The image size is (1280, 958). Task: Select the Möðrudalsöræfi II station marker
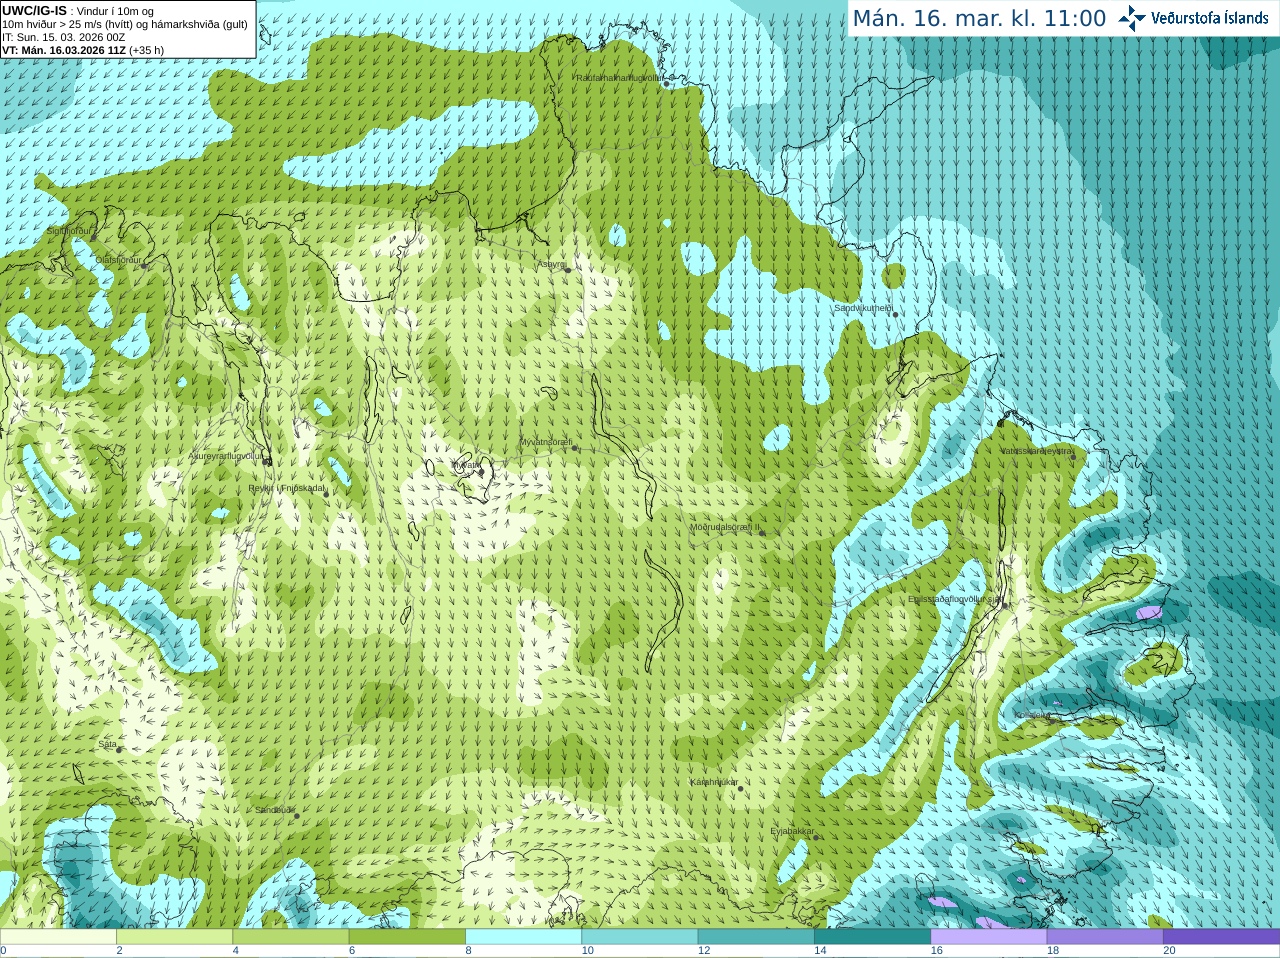tap(762, 533)
